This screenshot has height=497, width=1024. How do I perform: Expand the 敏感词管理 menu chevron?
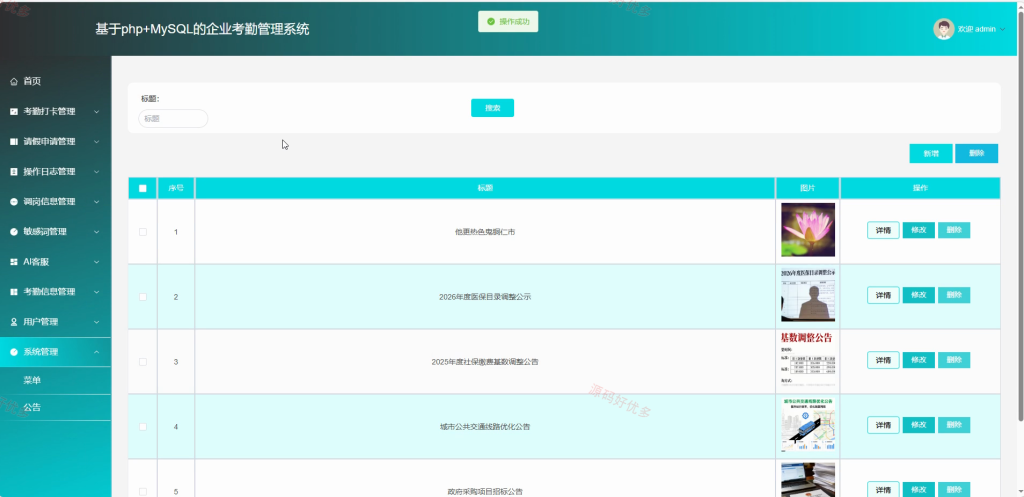coord(97,232)
